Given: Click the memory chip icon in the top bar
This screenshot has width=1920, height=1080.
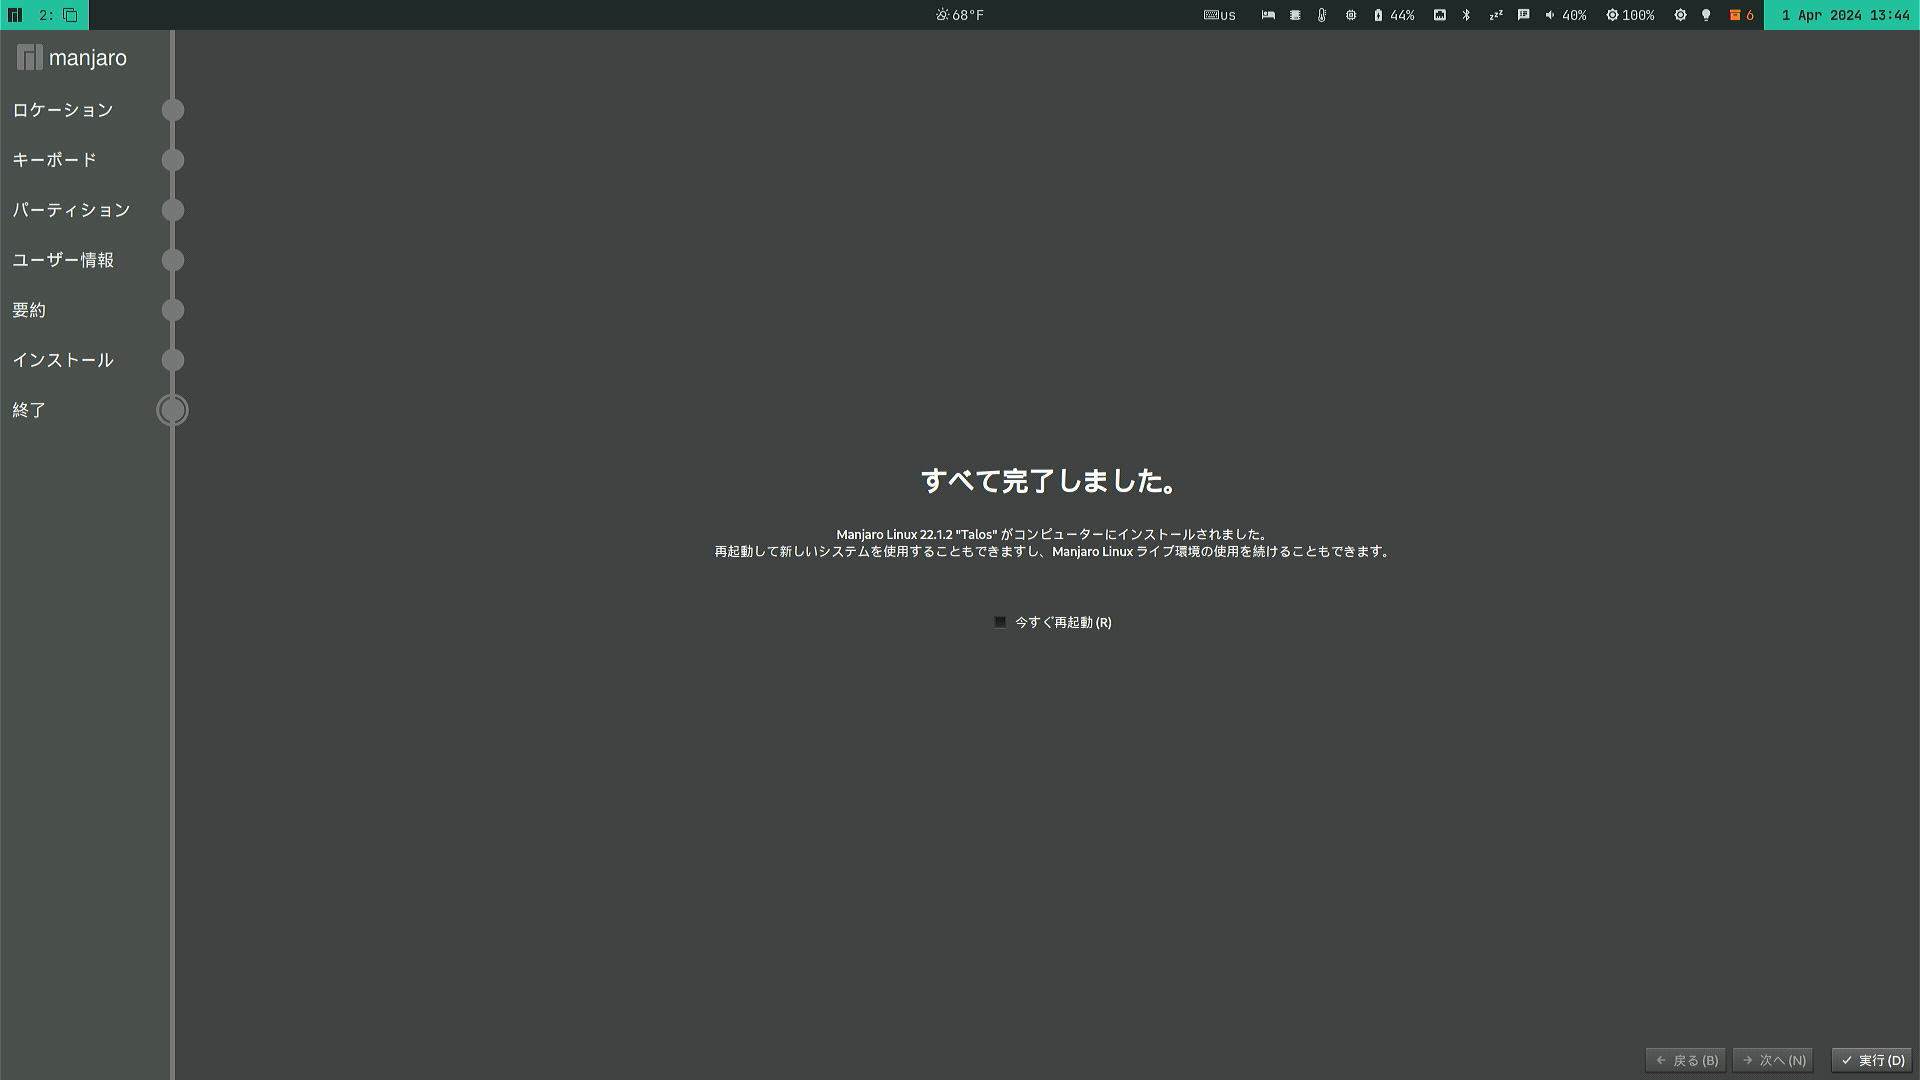Looking at the screenshot, I should tap(1295, 15).
